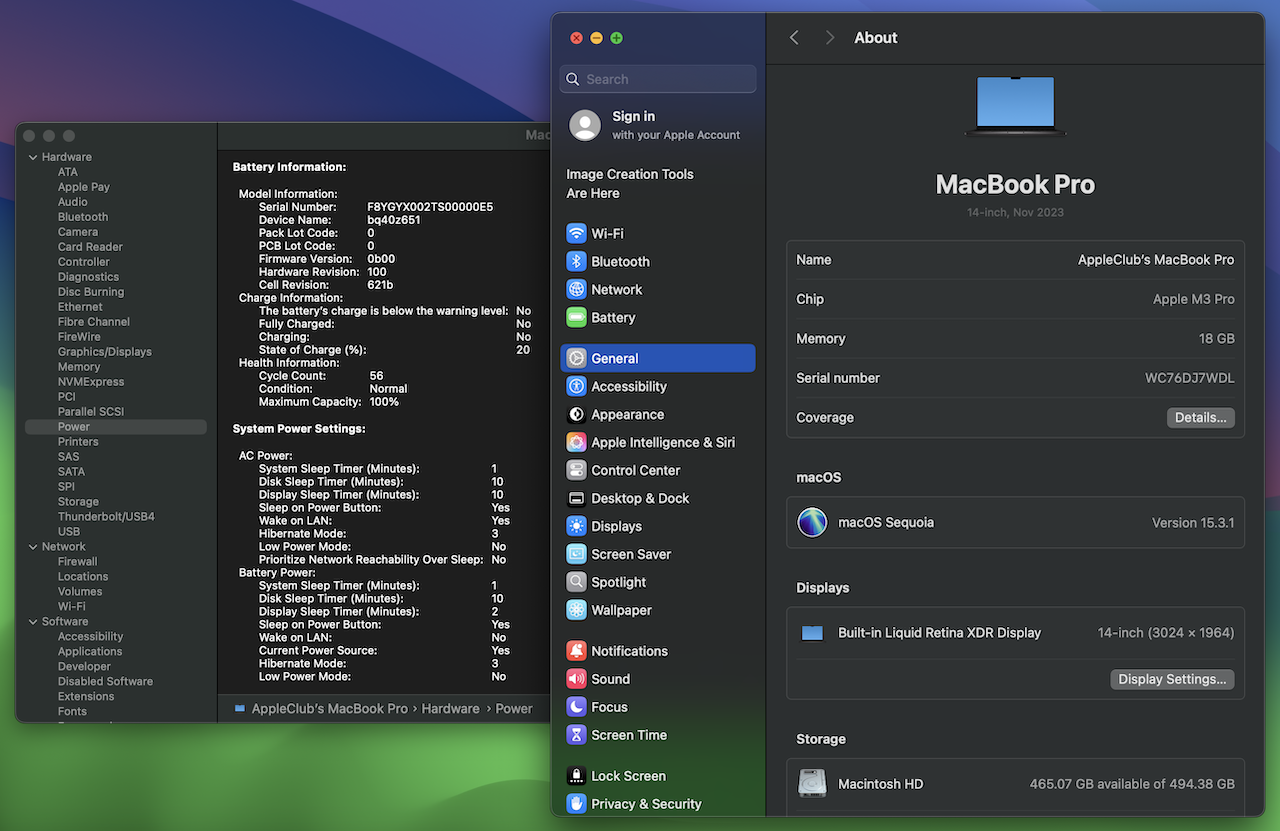Click 465.07 GB available storage text
The image size is (1280, 831).
tap(1132, 785)
